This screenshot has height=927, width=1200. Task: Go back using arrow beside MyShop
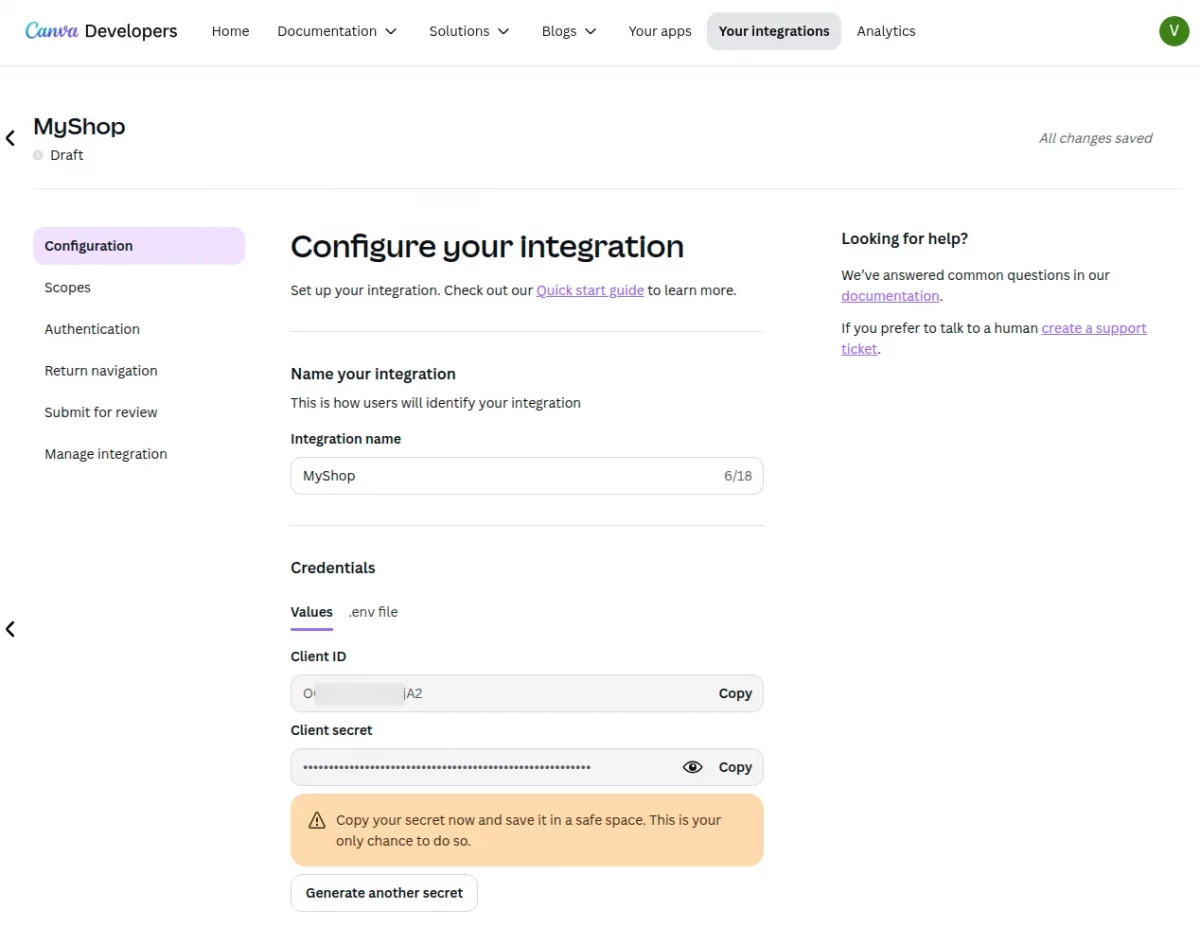[10, 139]
